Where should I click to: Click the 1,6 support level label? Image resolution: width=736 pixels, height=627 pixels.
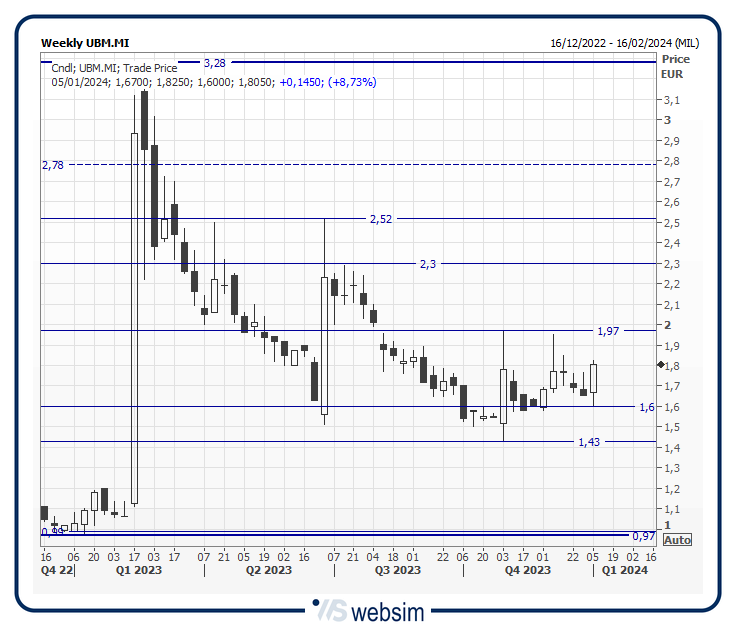click(647, 407)
